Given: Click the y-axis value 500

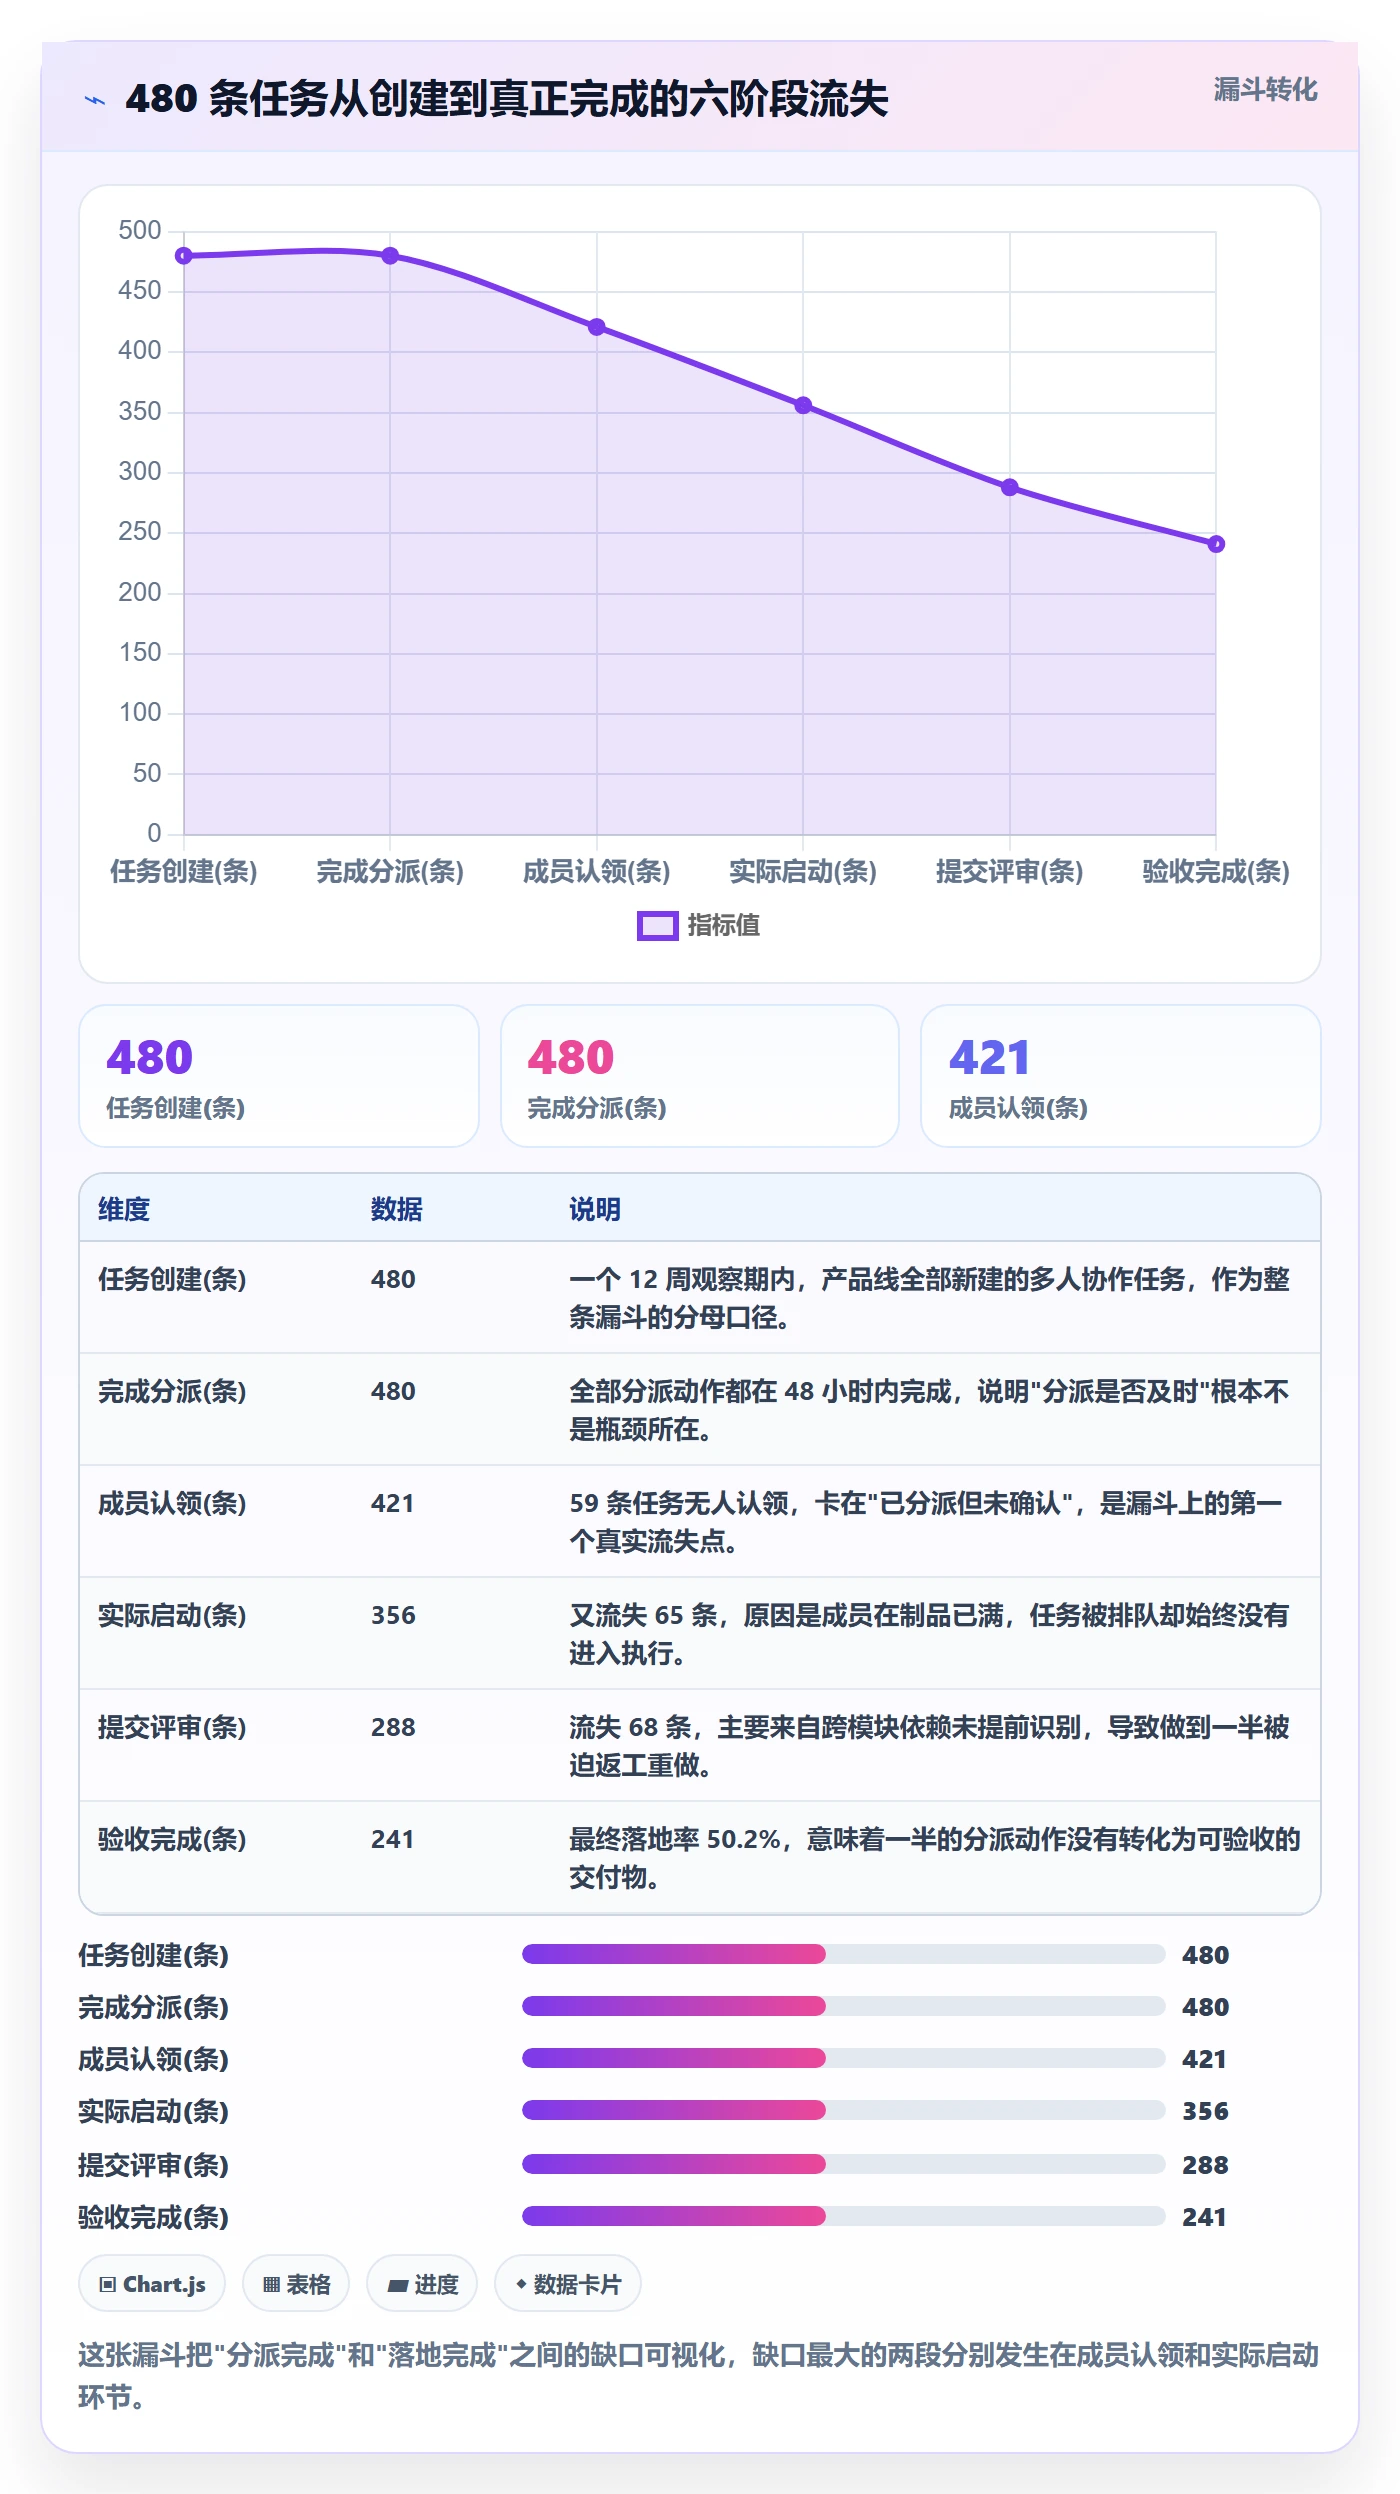Looking at the screenshot, I should coord(140,231).
